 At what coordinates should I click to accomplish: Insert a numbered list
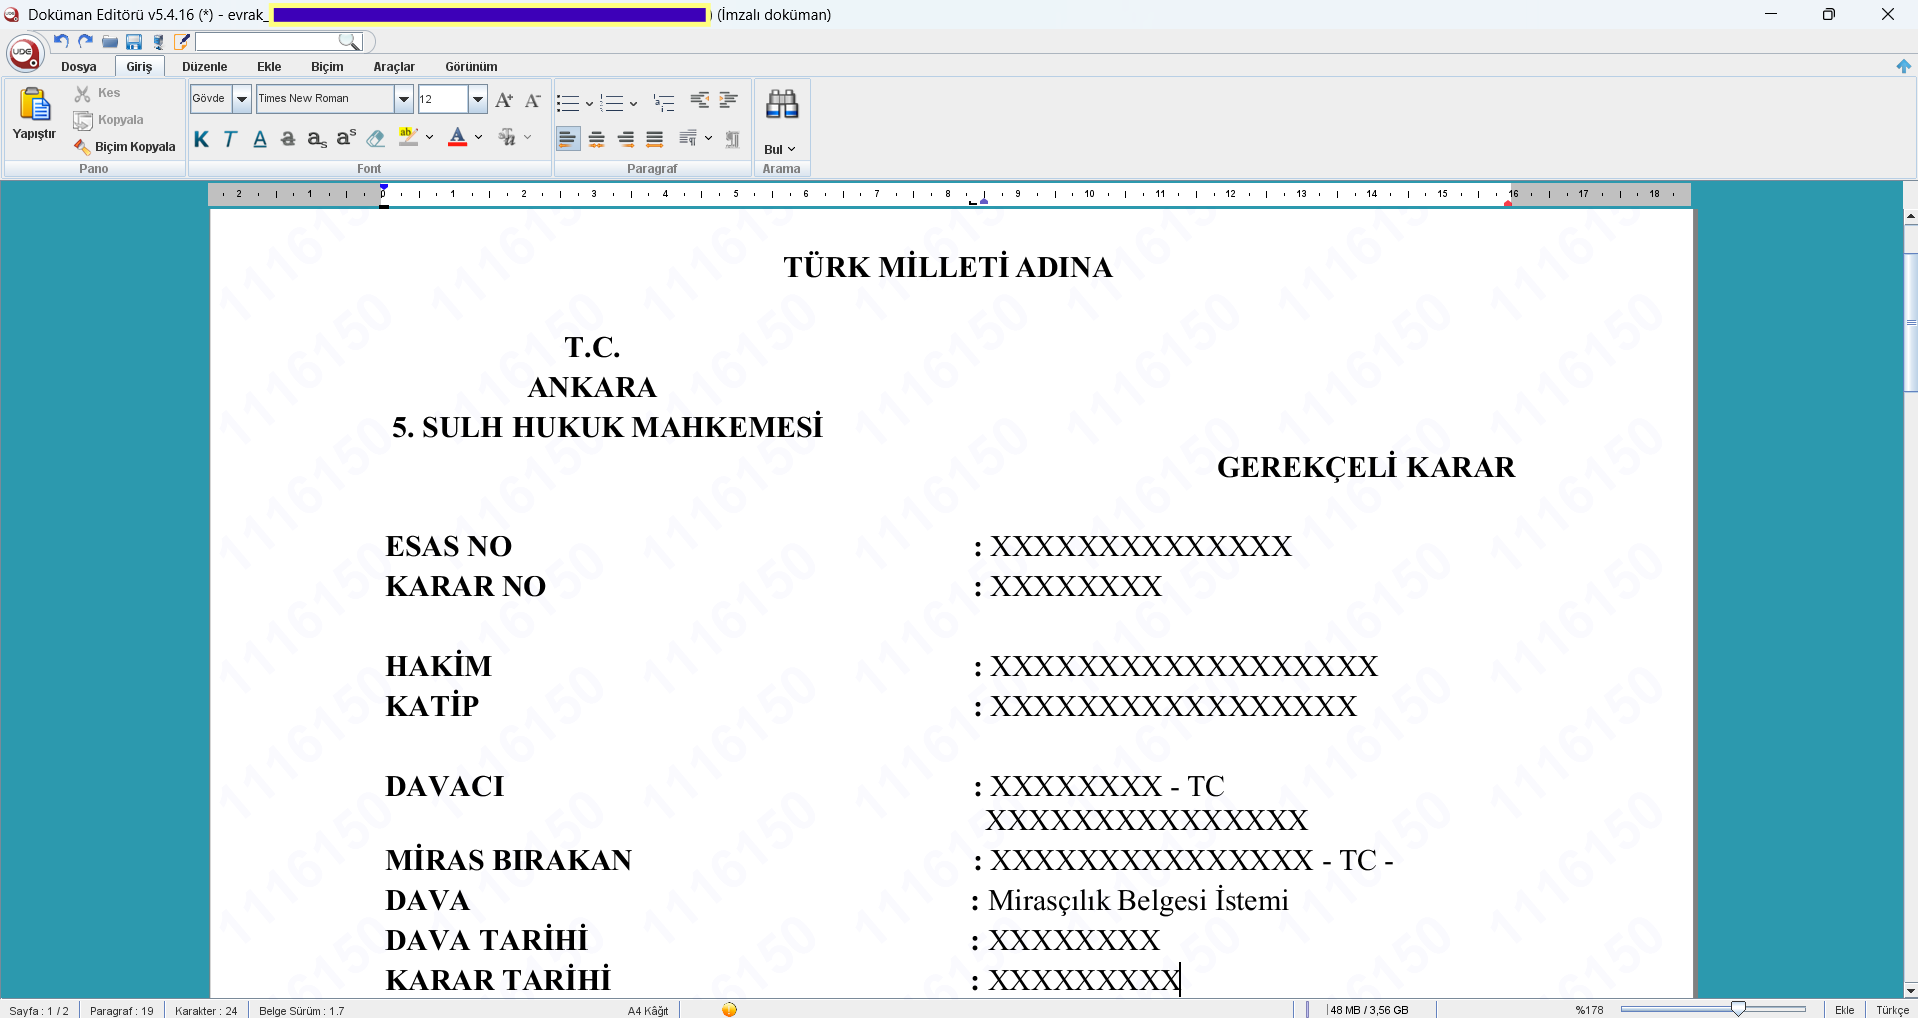tap(612, 103)
